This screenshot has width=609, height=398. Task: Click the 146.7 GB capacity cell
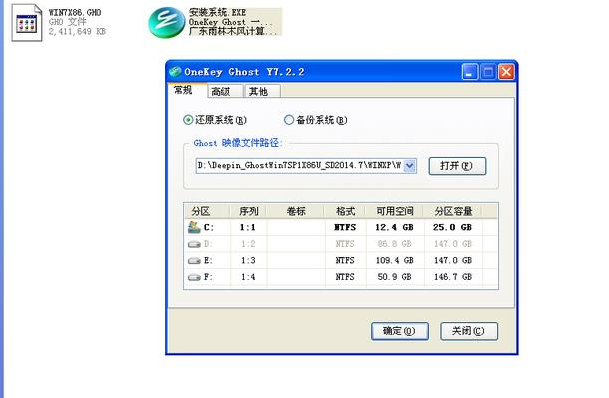[453, 277]
